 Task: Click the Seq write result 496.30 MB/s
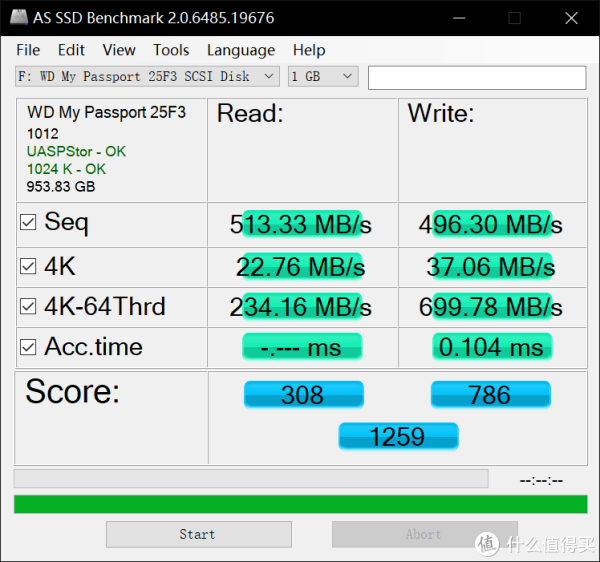click(491, 224)
